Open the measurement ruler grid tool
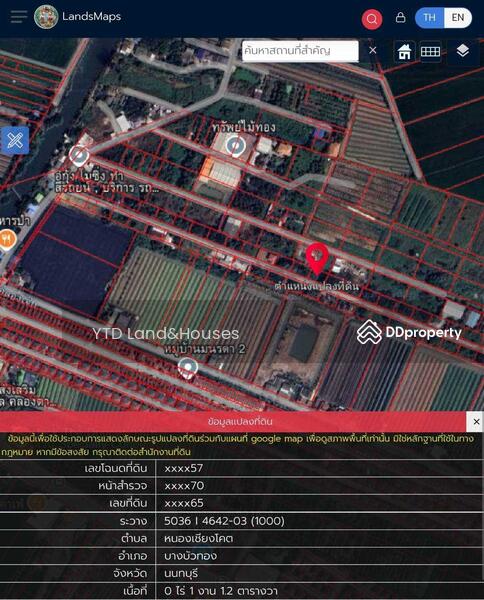 (430, 51)
